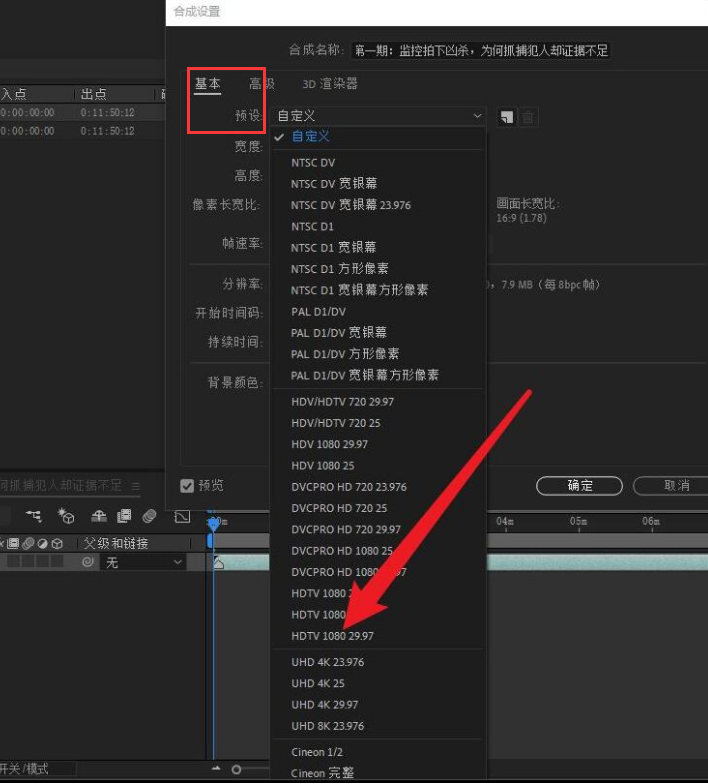Click the frame blending column header icon
708x784 pixels.
tap(14, 544)
